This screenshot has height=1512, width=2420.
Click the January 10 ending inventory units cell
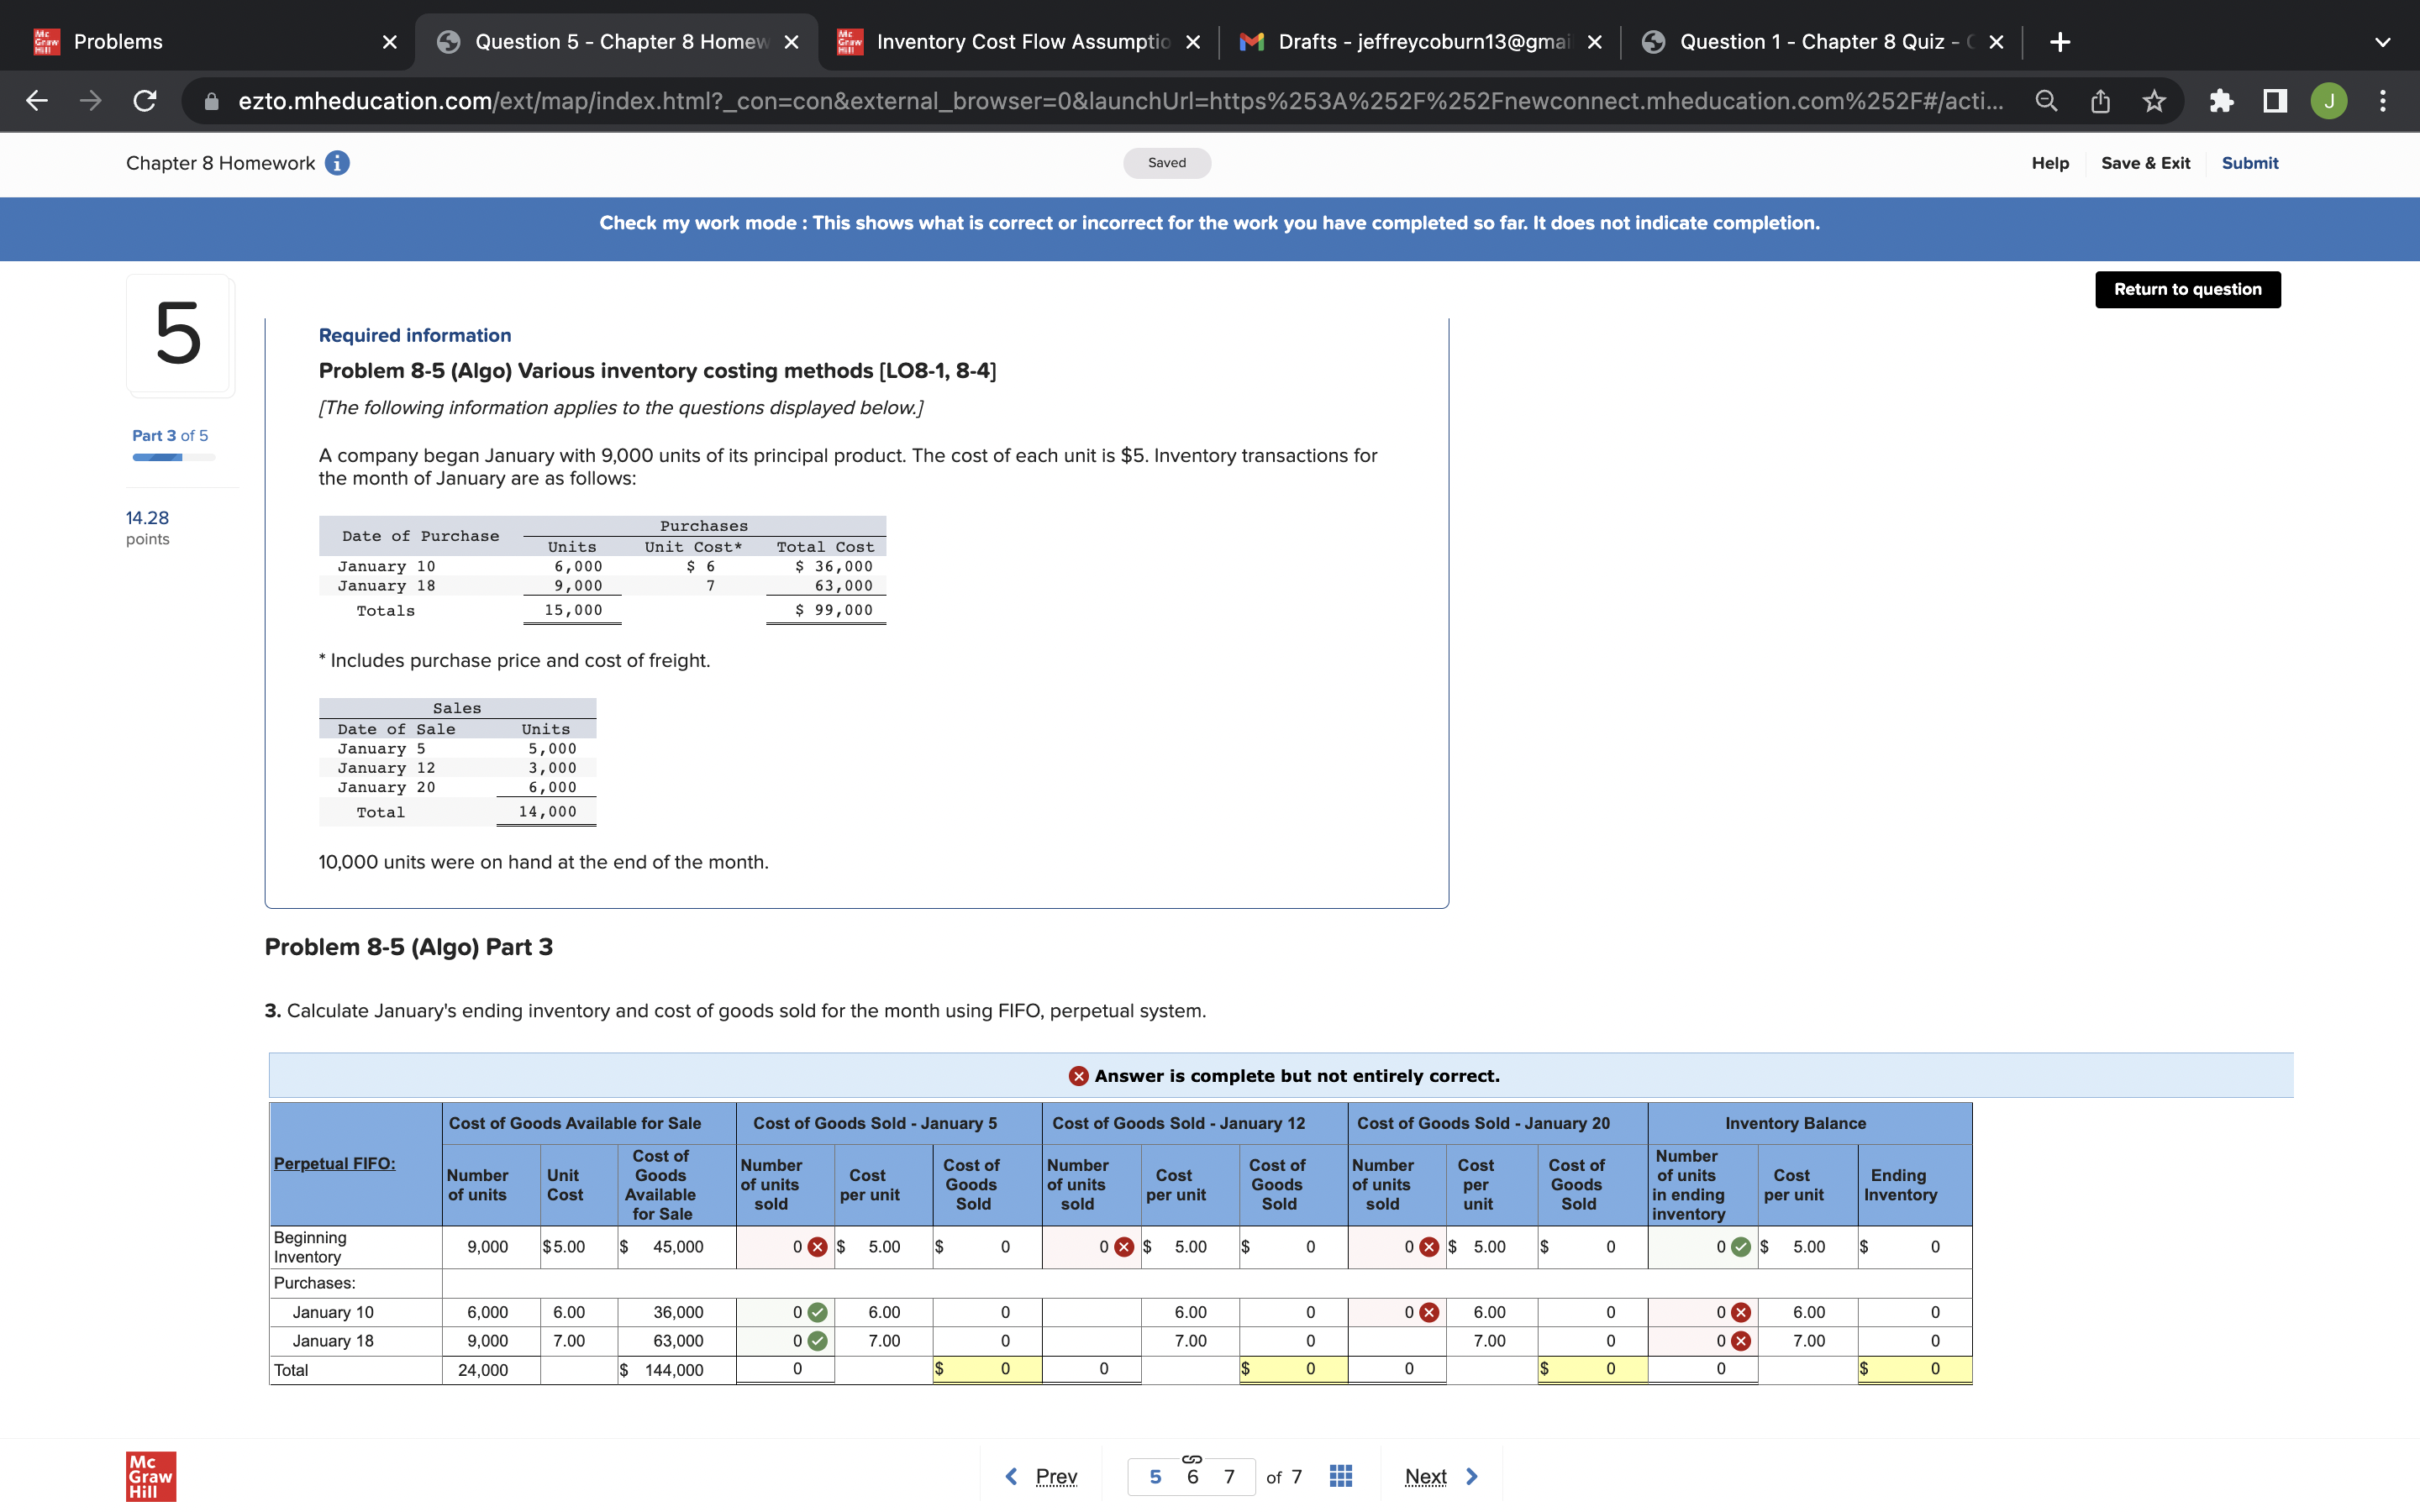coord(1701,1312)
